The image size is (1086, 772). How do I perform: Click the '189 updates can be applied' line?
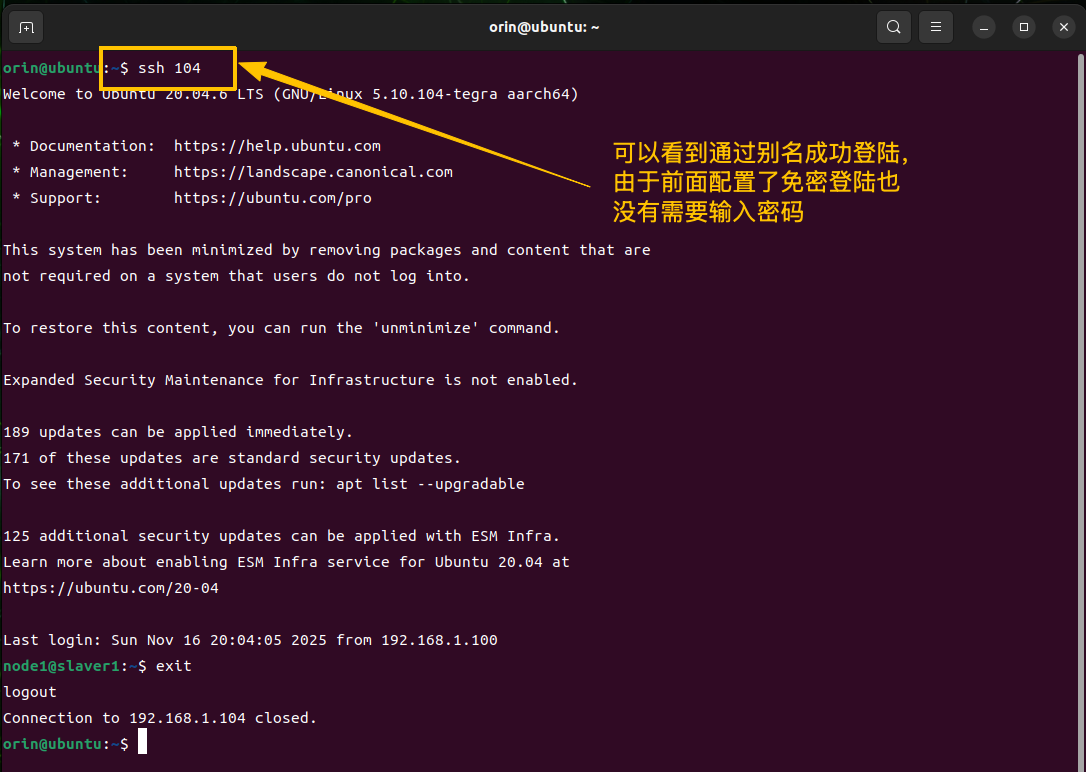click(178, 432)
